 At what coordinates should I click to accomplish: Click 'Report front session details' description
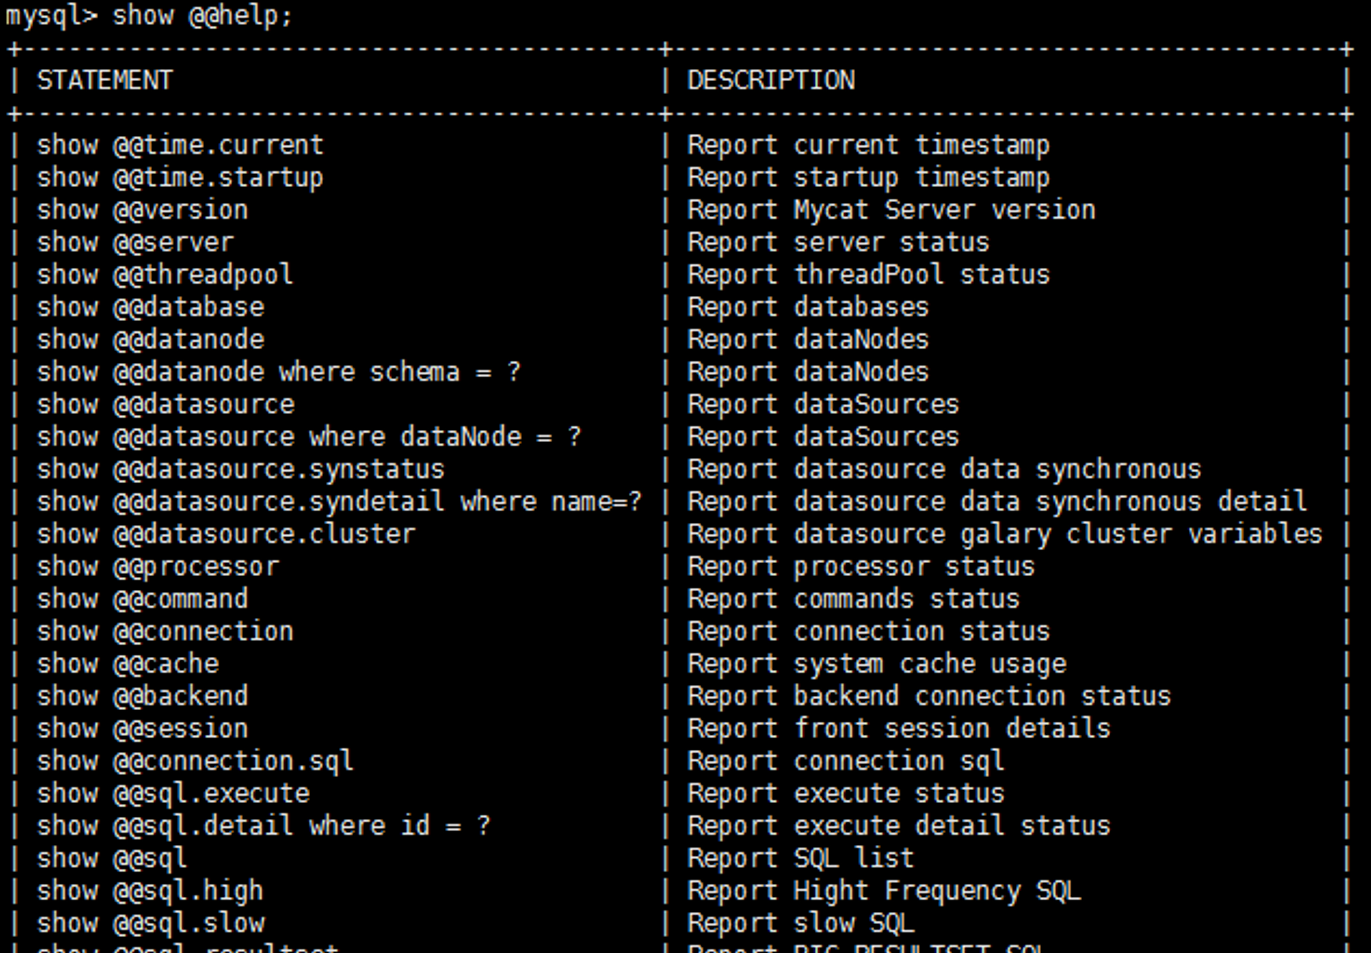[x=898, y=729]
